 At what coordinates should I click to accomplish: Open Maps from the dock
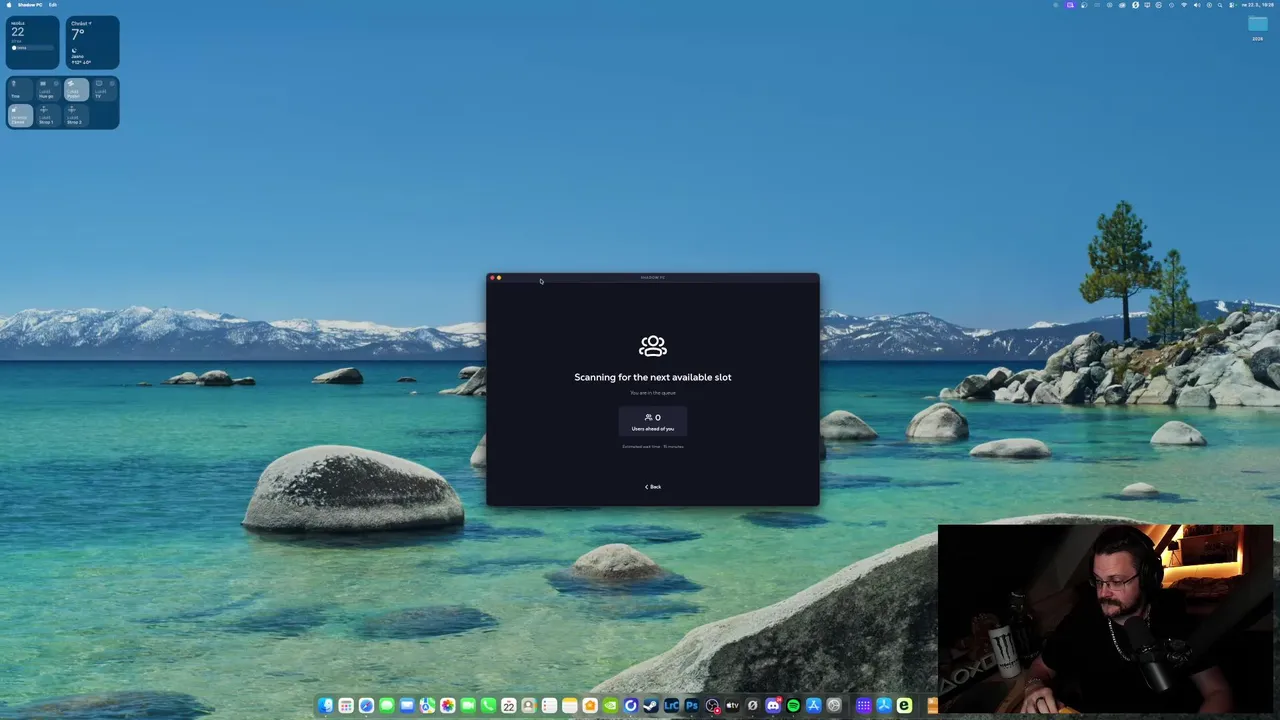point(427,705)
